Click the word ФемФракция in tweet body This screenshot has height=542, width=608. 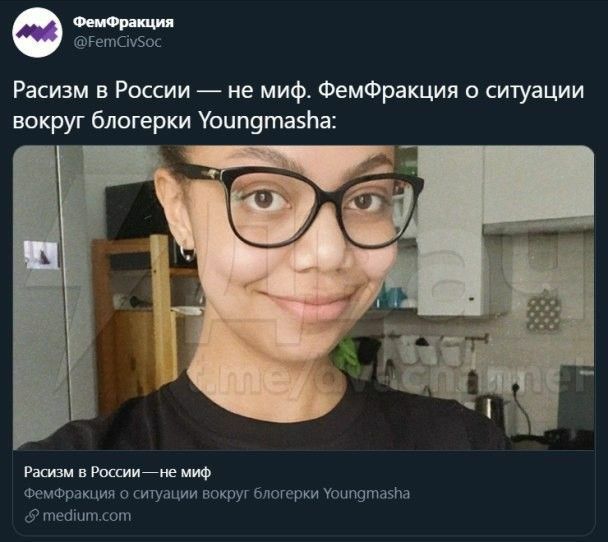(x=389, y=90)
